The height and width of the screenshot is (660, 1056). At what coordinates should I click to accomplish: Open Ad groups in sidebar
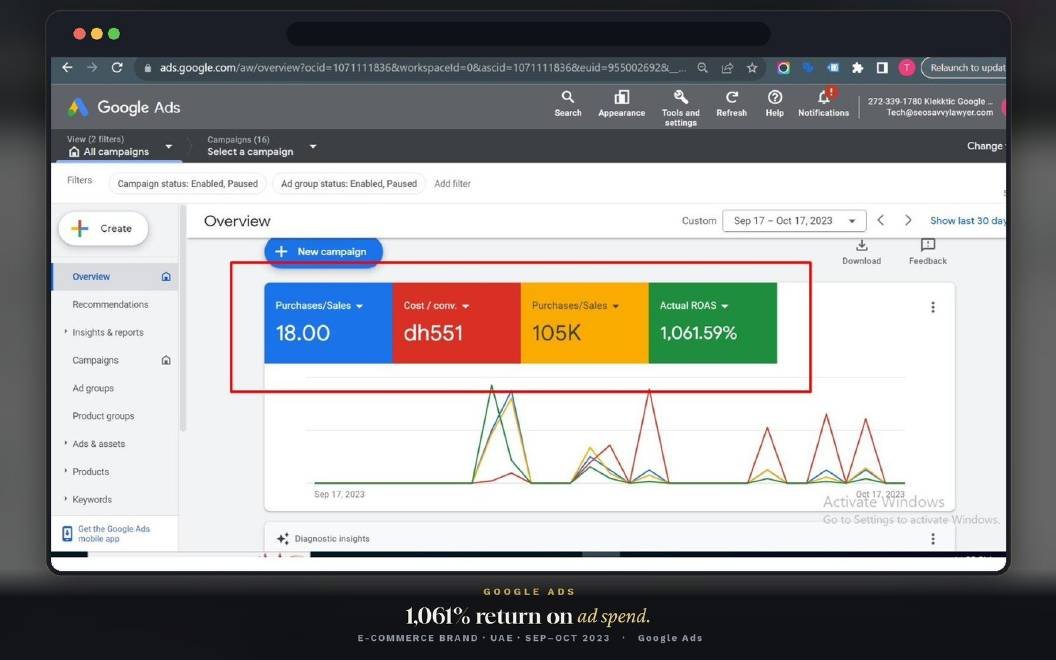pos(93,388)
